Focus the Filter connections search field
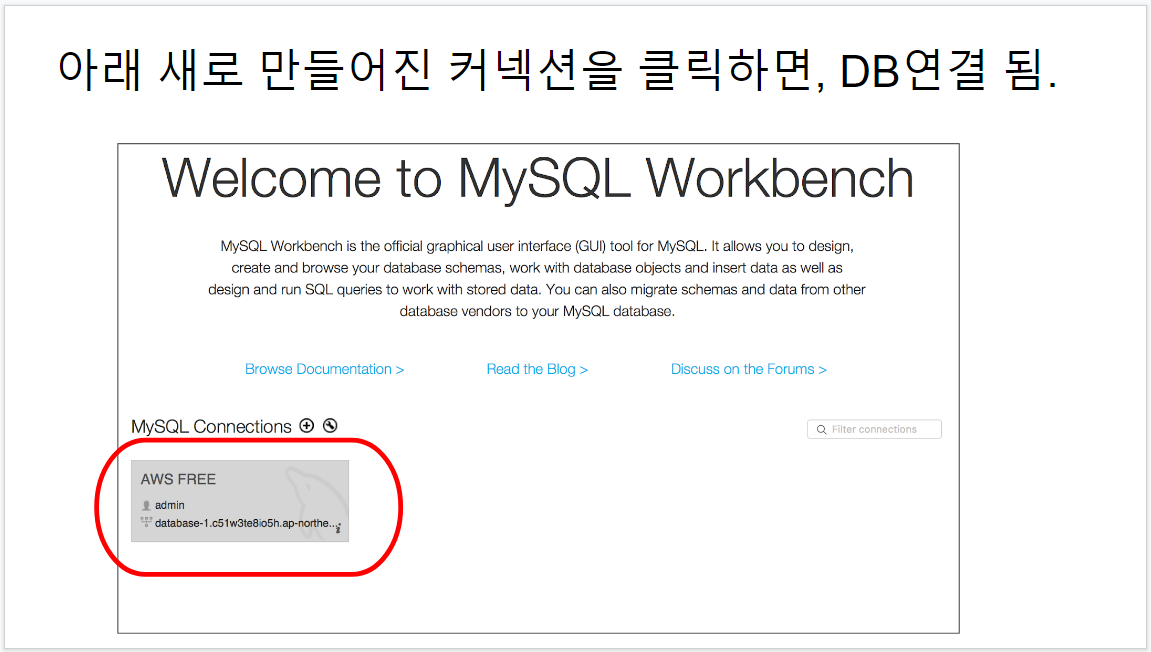Screen dimensions: 1151x652 [x=874, y=429]
